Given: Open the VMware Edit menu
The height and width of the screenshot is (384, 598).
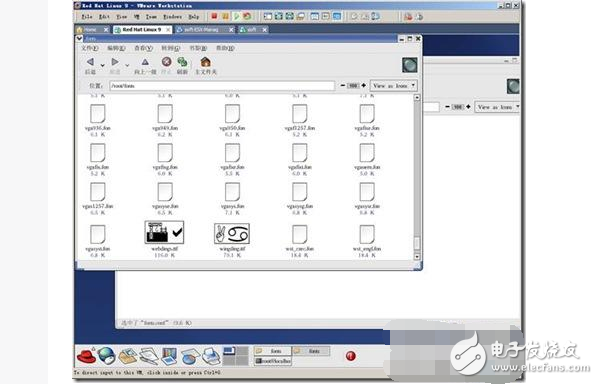Looking at the screenshot, I should [x=104, y=17].
